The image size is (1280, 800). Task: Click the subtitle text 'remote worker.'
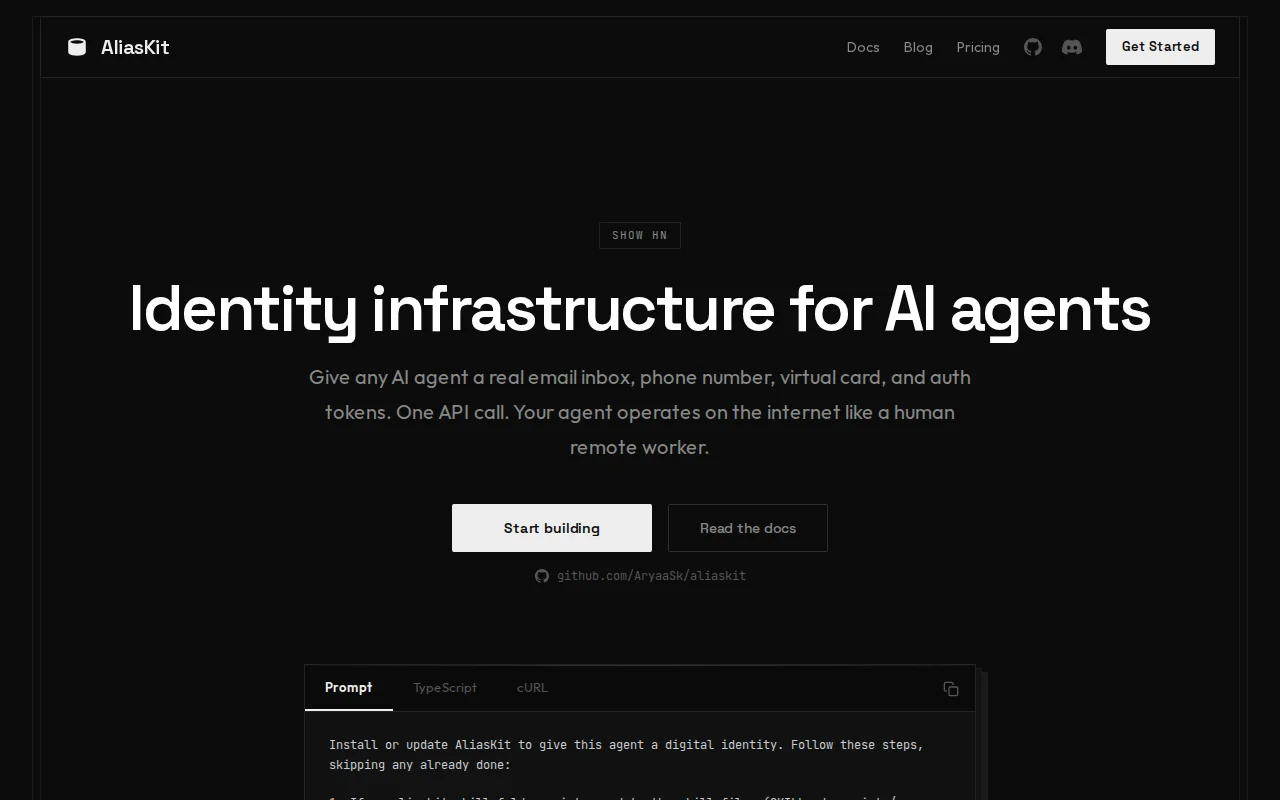coord(640,447)
